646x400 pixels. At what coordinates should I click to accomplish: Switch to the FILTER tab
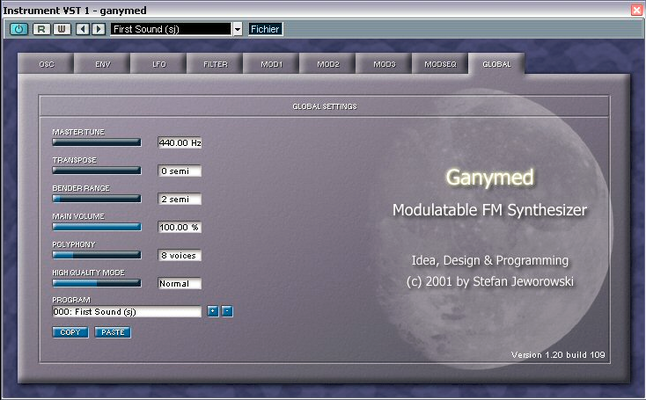[x=215, y=64]
